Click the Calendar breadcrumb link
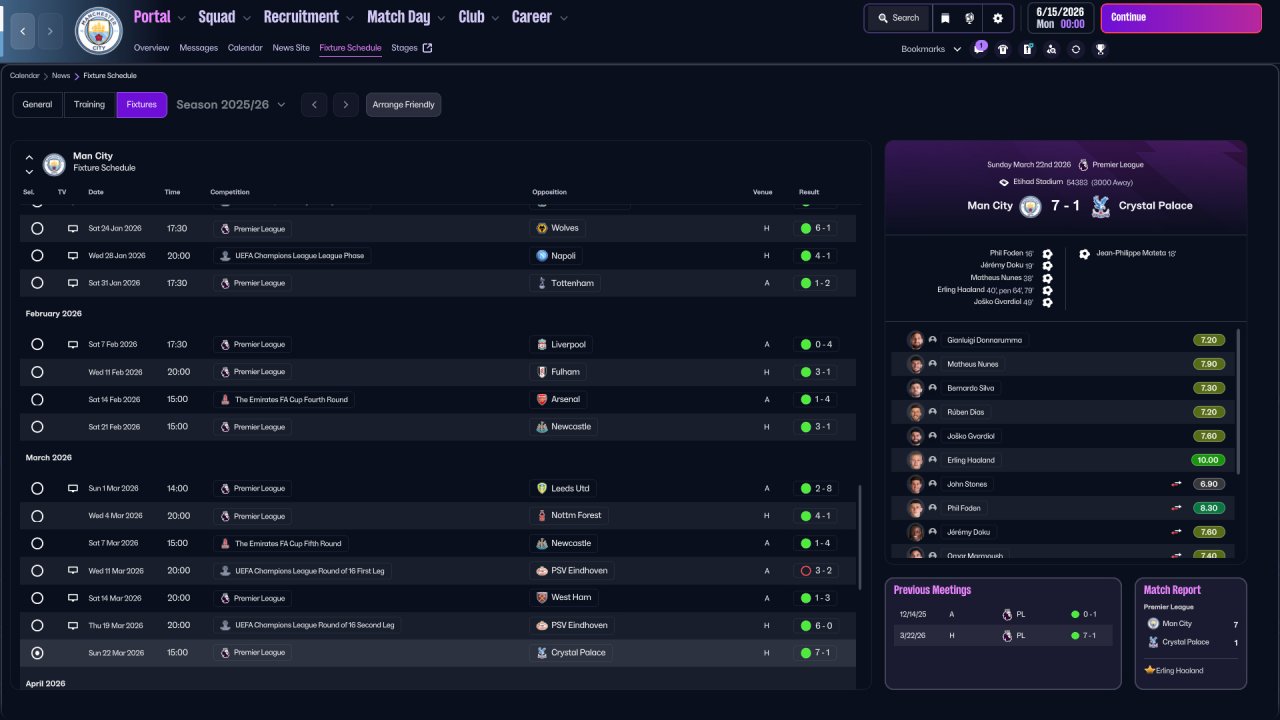This screenshot has height=720, width=1280. 25,76
